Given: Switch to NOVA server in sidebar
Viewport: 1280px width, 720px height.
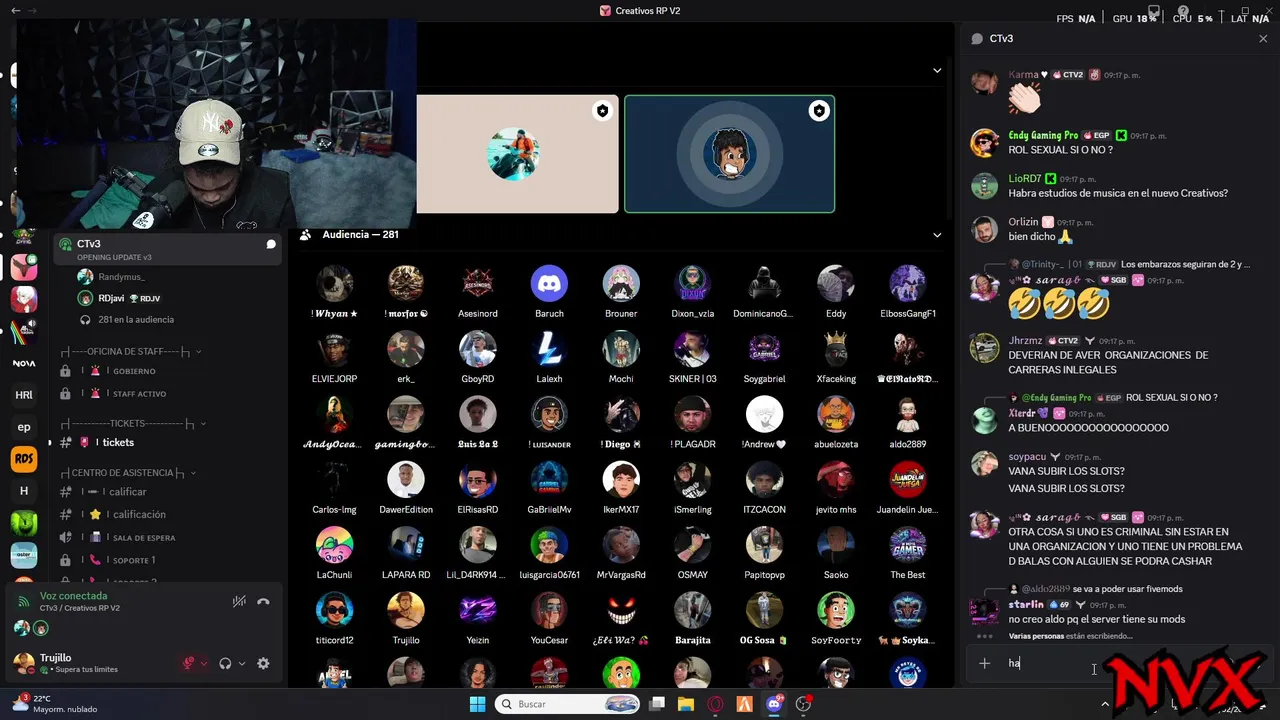Looking at the screenshot, I should tap(24, 364).
